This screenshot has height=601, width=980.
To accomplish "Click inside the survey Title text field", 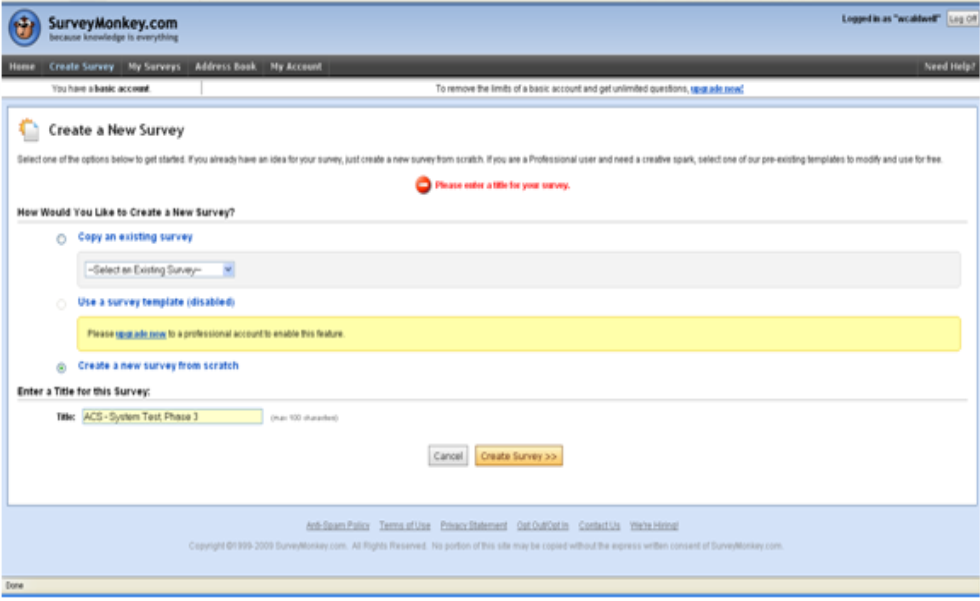I will [172, 416].
